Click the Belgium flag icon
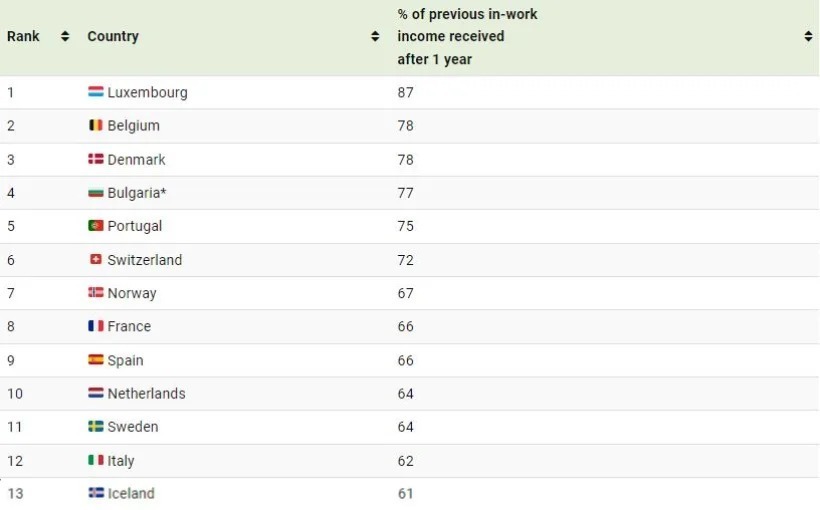Screen dimensions: 820x510 point(96,125)
